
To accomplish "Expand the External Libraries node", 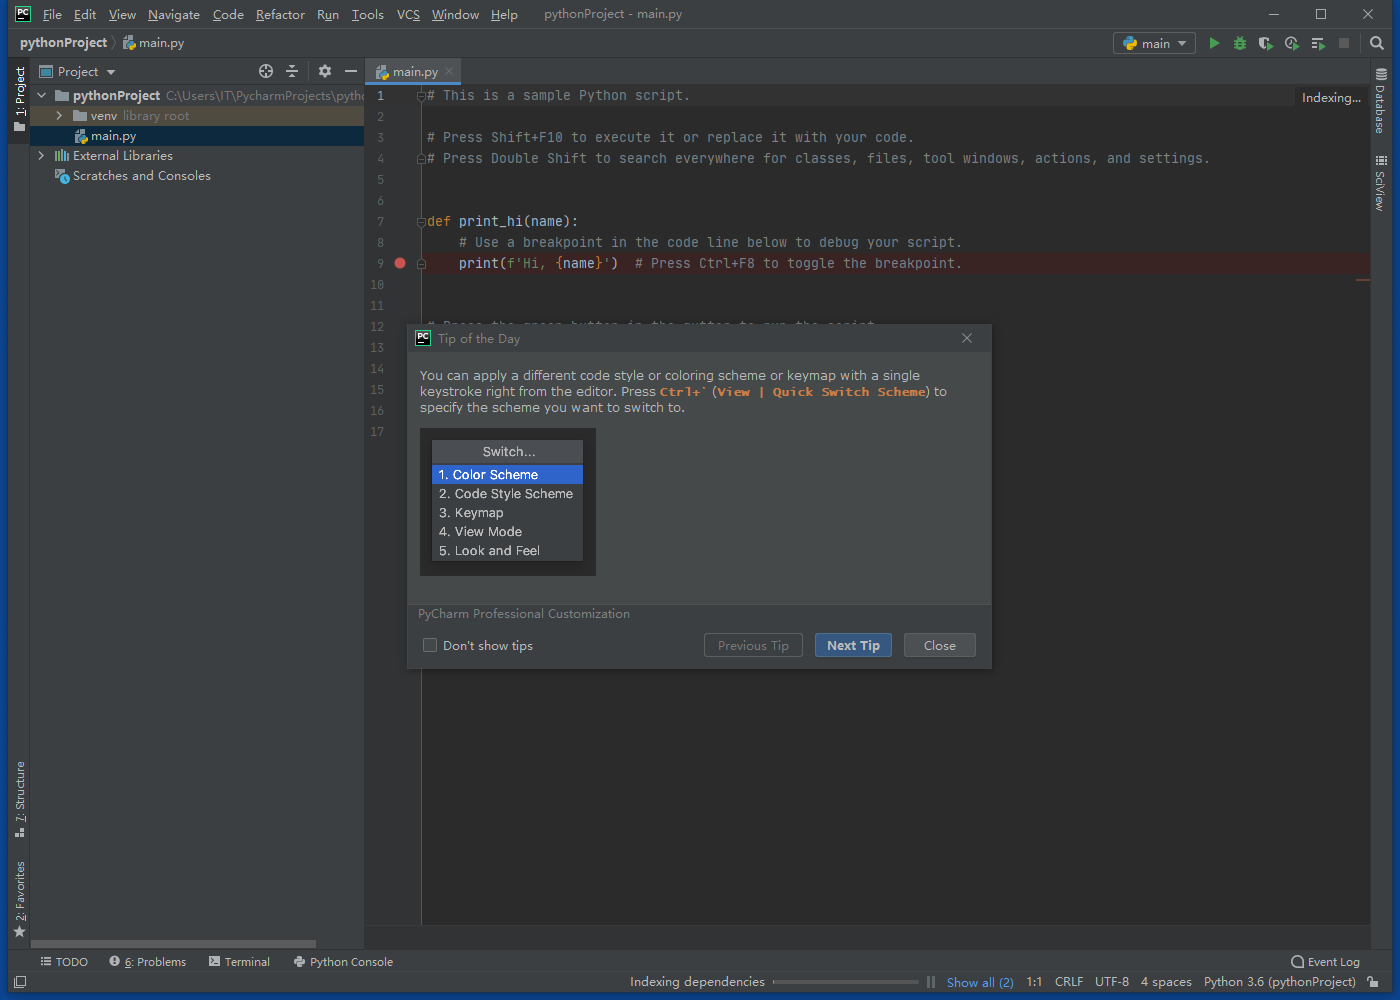I will pos(41,155).
